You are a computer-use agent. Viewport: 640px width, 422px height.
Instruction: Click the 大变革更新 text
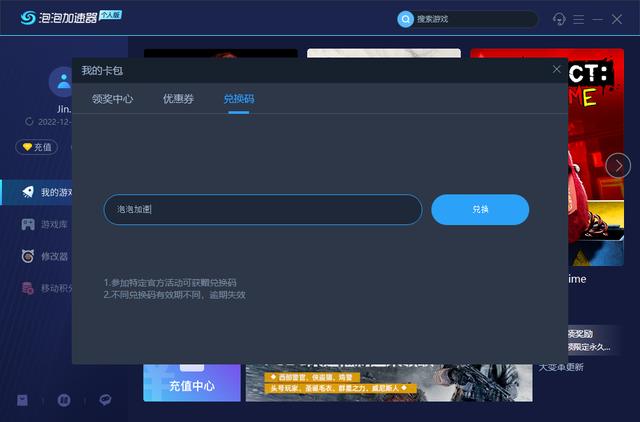click(561, 367)
